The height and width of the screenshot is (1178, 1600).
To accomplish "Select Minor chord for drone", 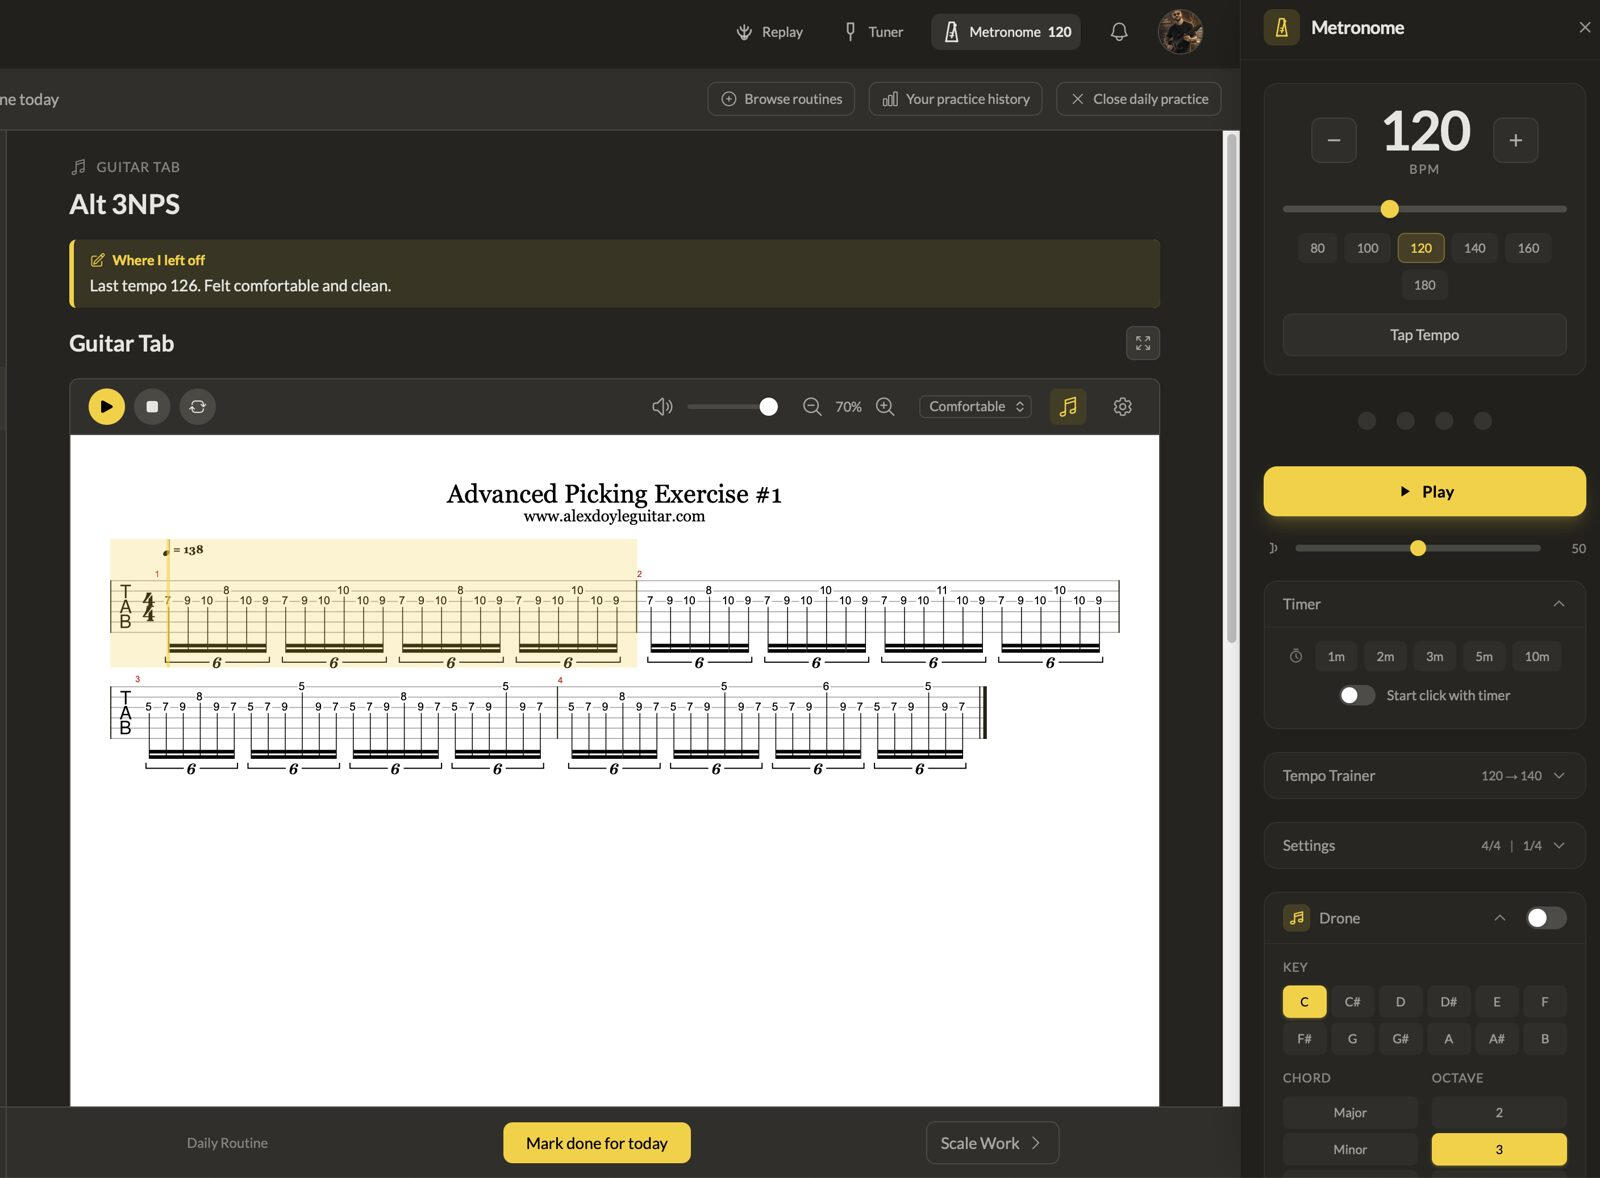I will (x=1350, y=1150).
